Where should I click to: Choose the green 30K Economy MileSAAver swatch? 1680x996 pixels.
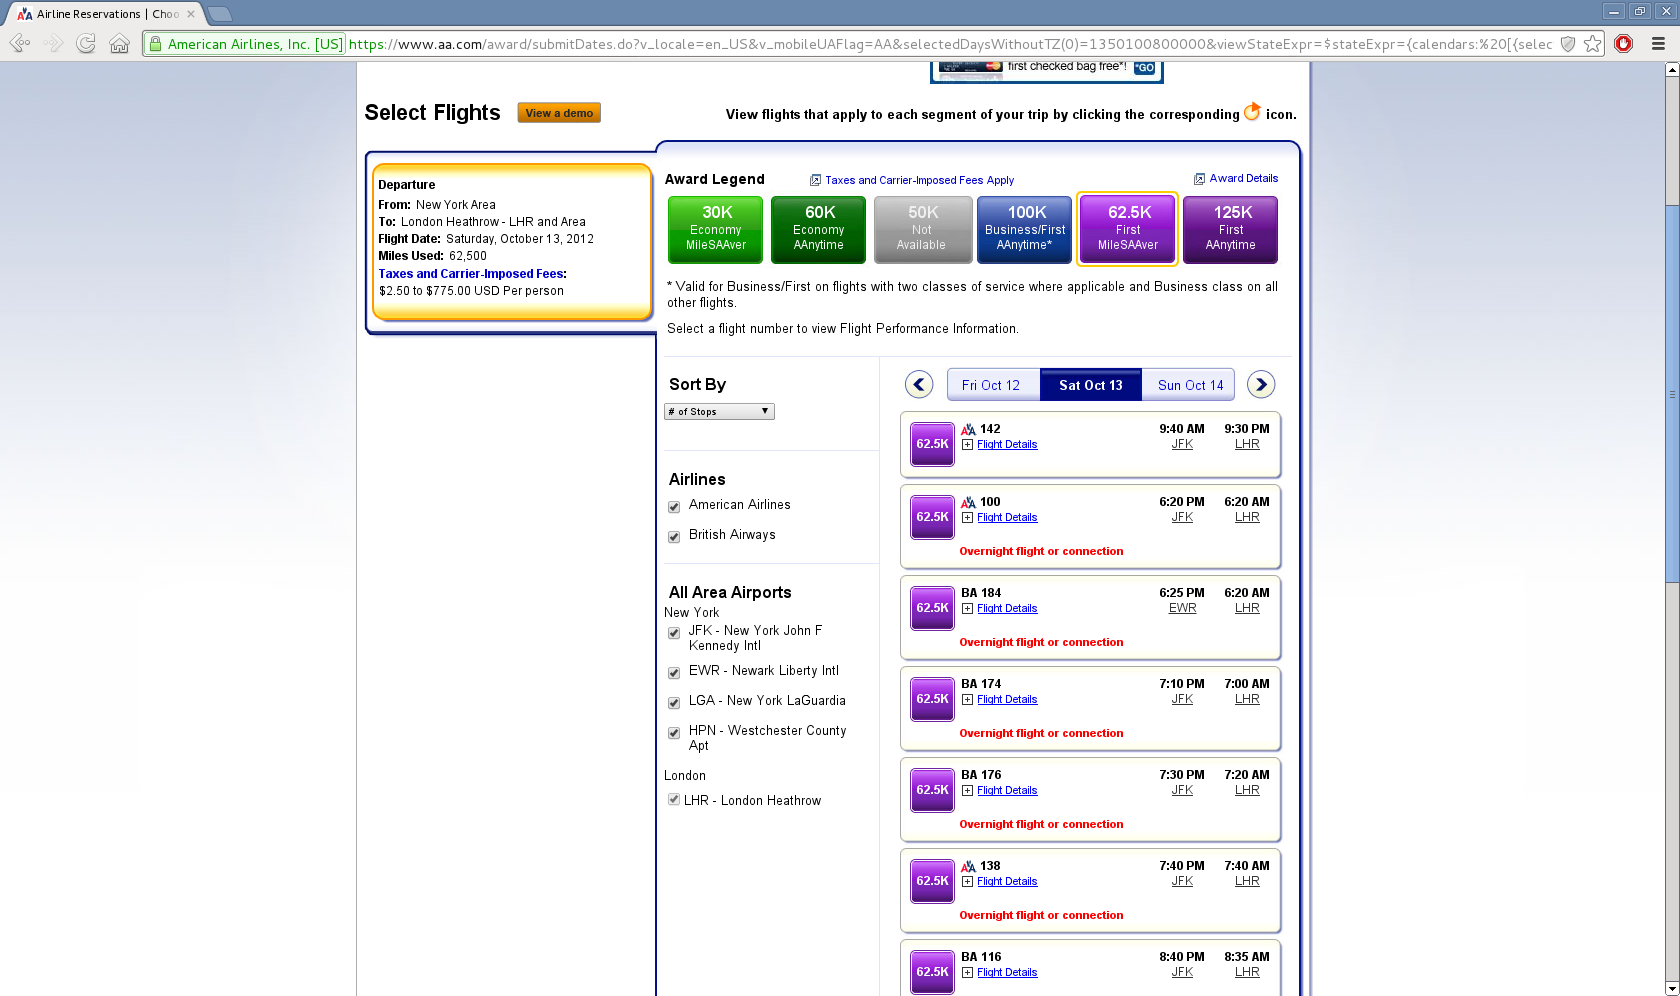pyautogui.click(x=715, y=230)
